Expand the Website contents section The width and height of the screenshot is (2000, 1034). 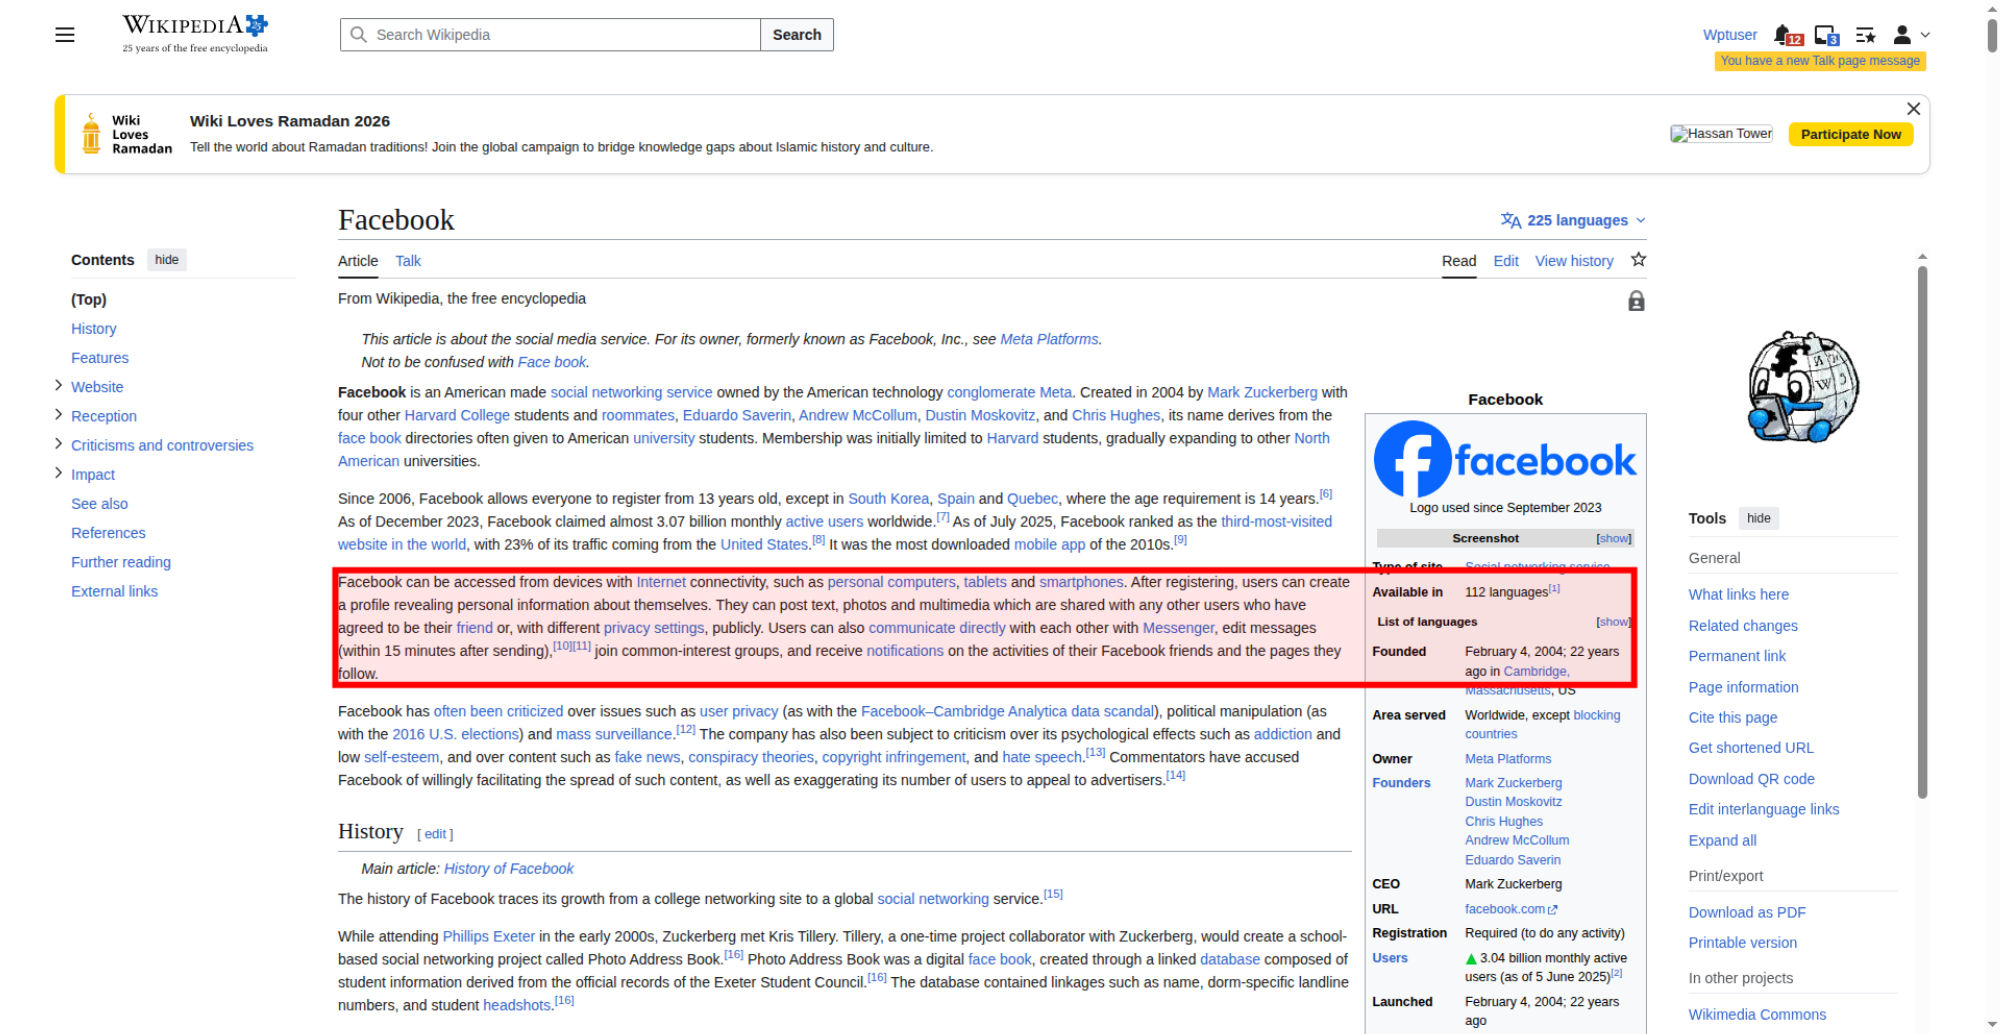tap(58, 386)
